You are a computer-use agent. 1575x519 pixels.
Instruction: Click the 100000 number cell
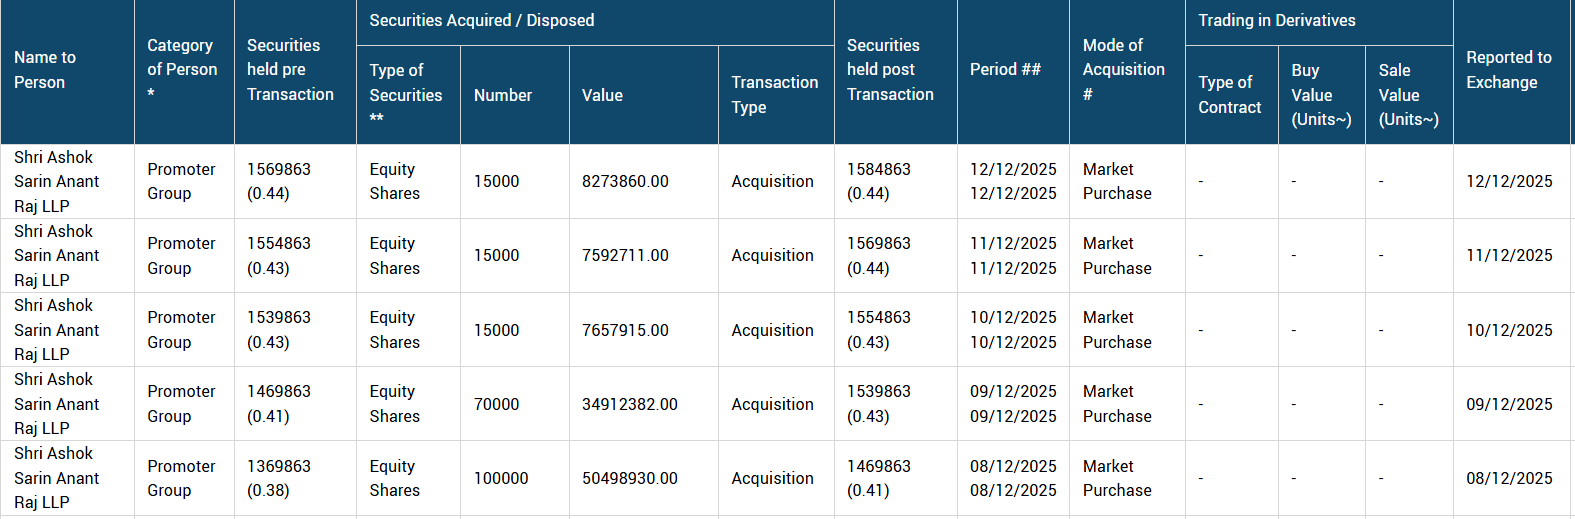coord(501,479)
